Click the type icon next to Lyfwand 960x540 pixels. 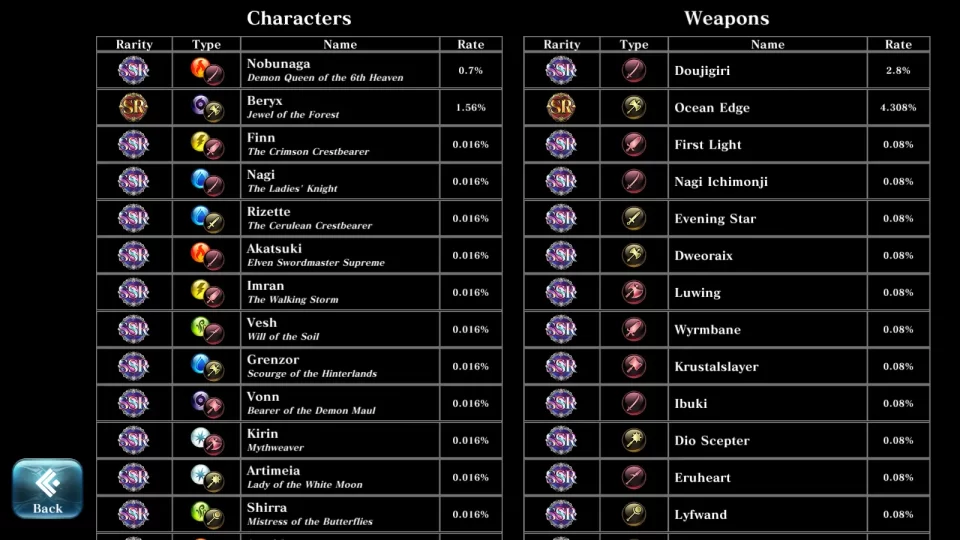pyautogui.click(x=634, y=514)
